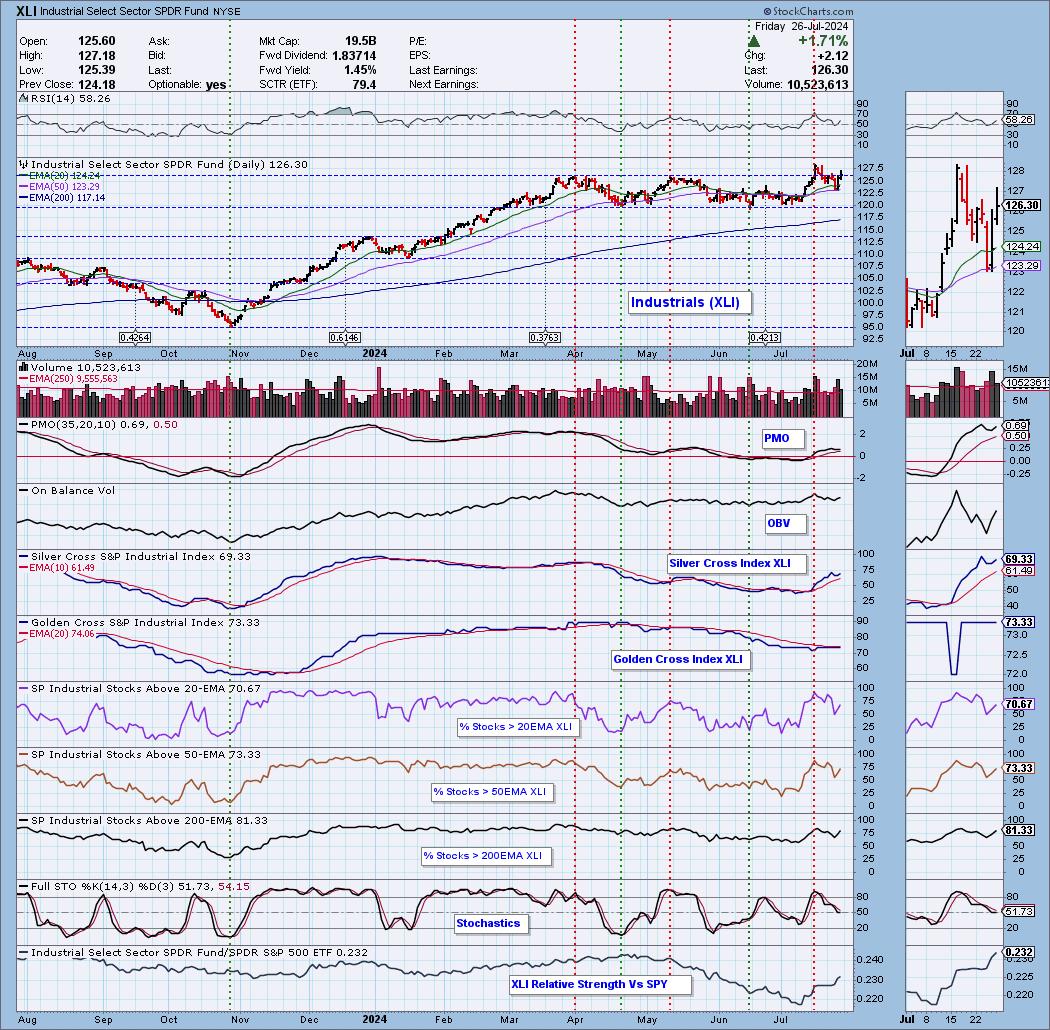This screenshot has height=1030, width=1050.
Task: Click the SCTR (ETF) value 79.4
Action: click(364, 85)
